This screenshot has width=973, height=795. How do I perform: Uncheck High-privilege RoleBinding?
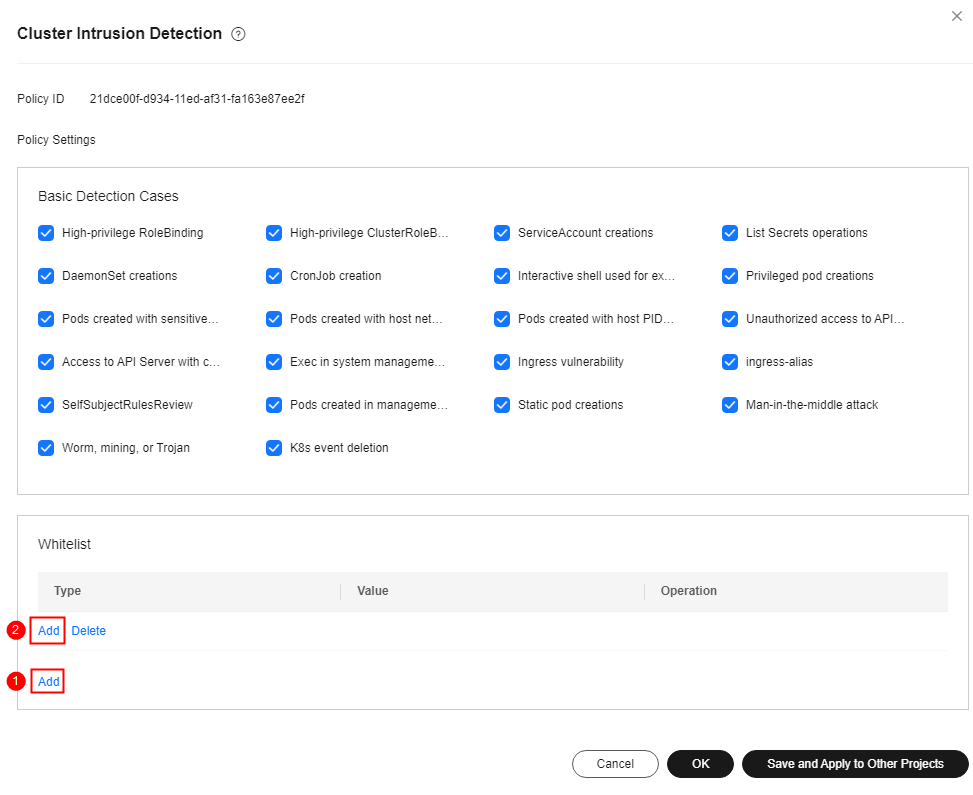(x=46, y=233)
